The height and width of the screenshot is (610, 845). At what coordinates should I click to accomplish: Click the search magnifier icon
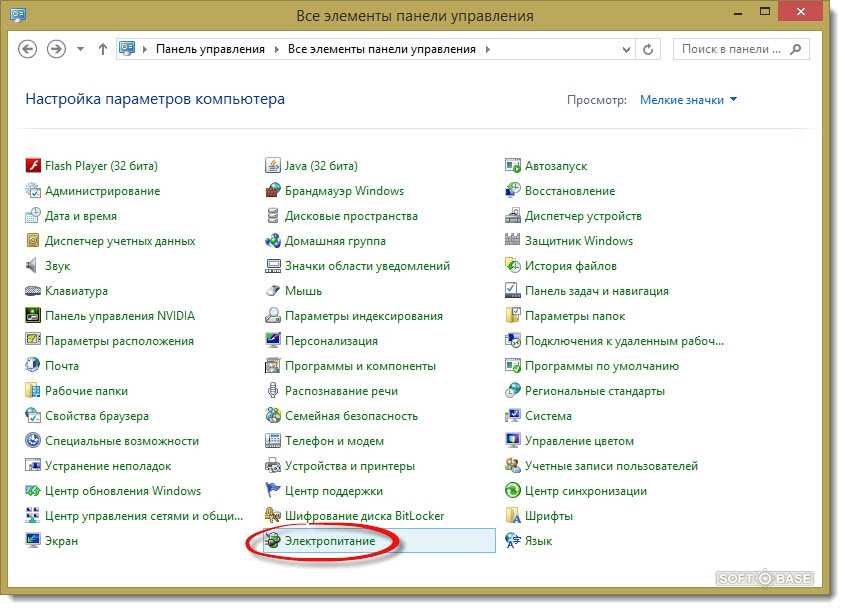795,50
